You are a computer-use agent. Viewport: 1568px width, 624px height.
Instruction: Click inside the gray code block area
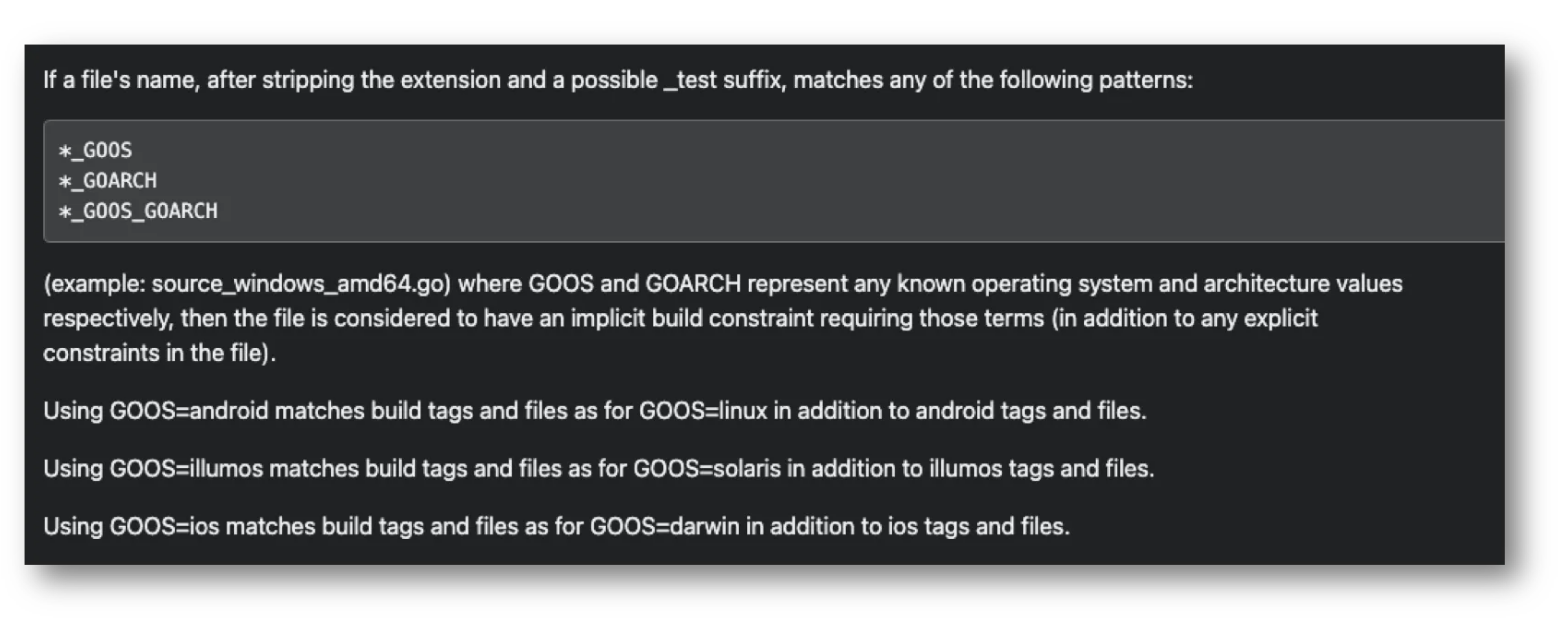click(x=773, y=181)
